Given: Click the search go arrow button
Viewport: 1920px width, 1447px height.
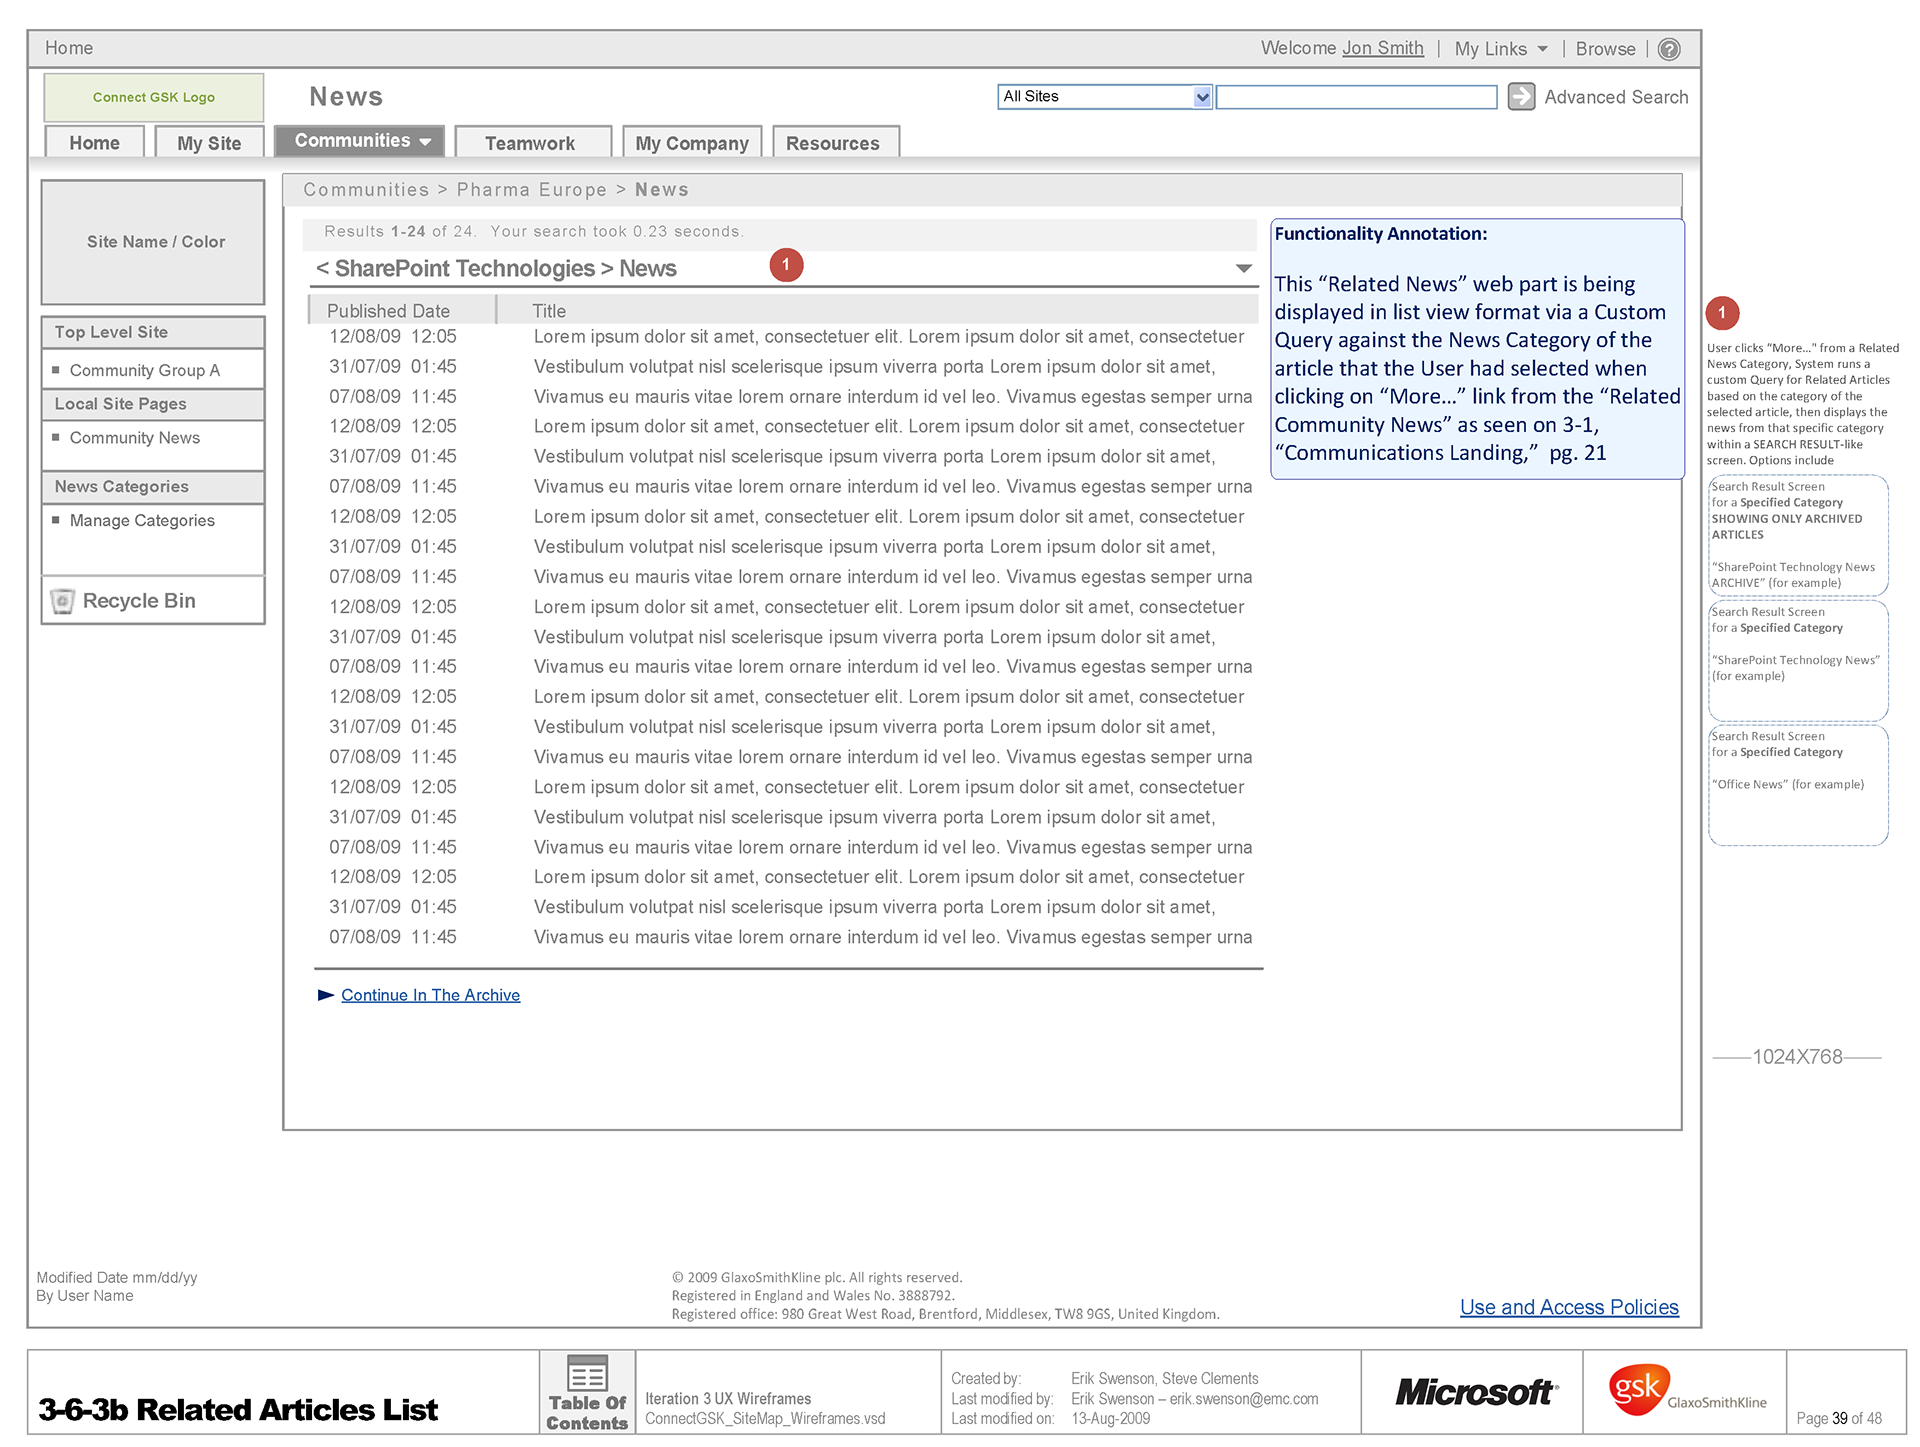Looking at the screenshot, I should (x=1520, y=97).
